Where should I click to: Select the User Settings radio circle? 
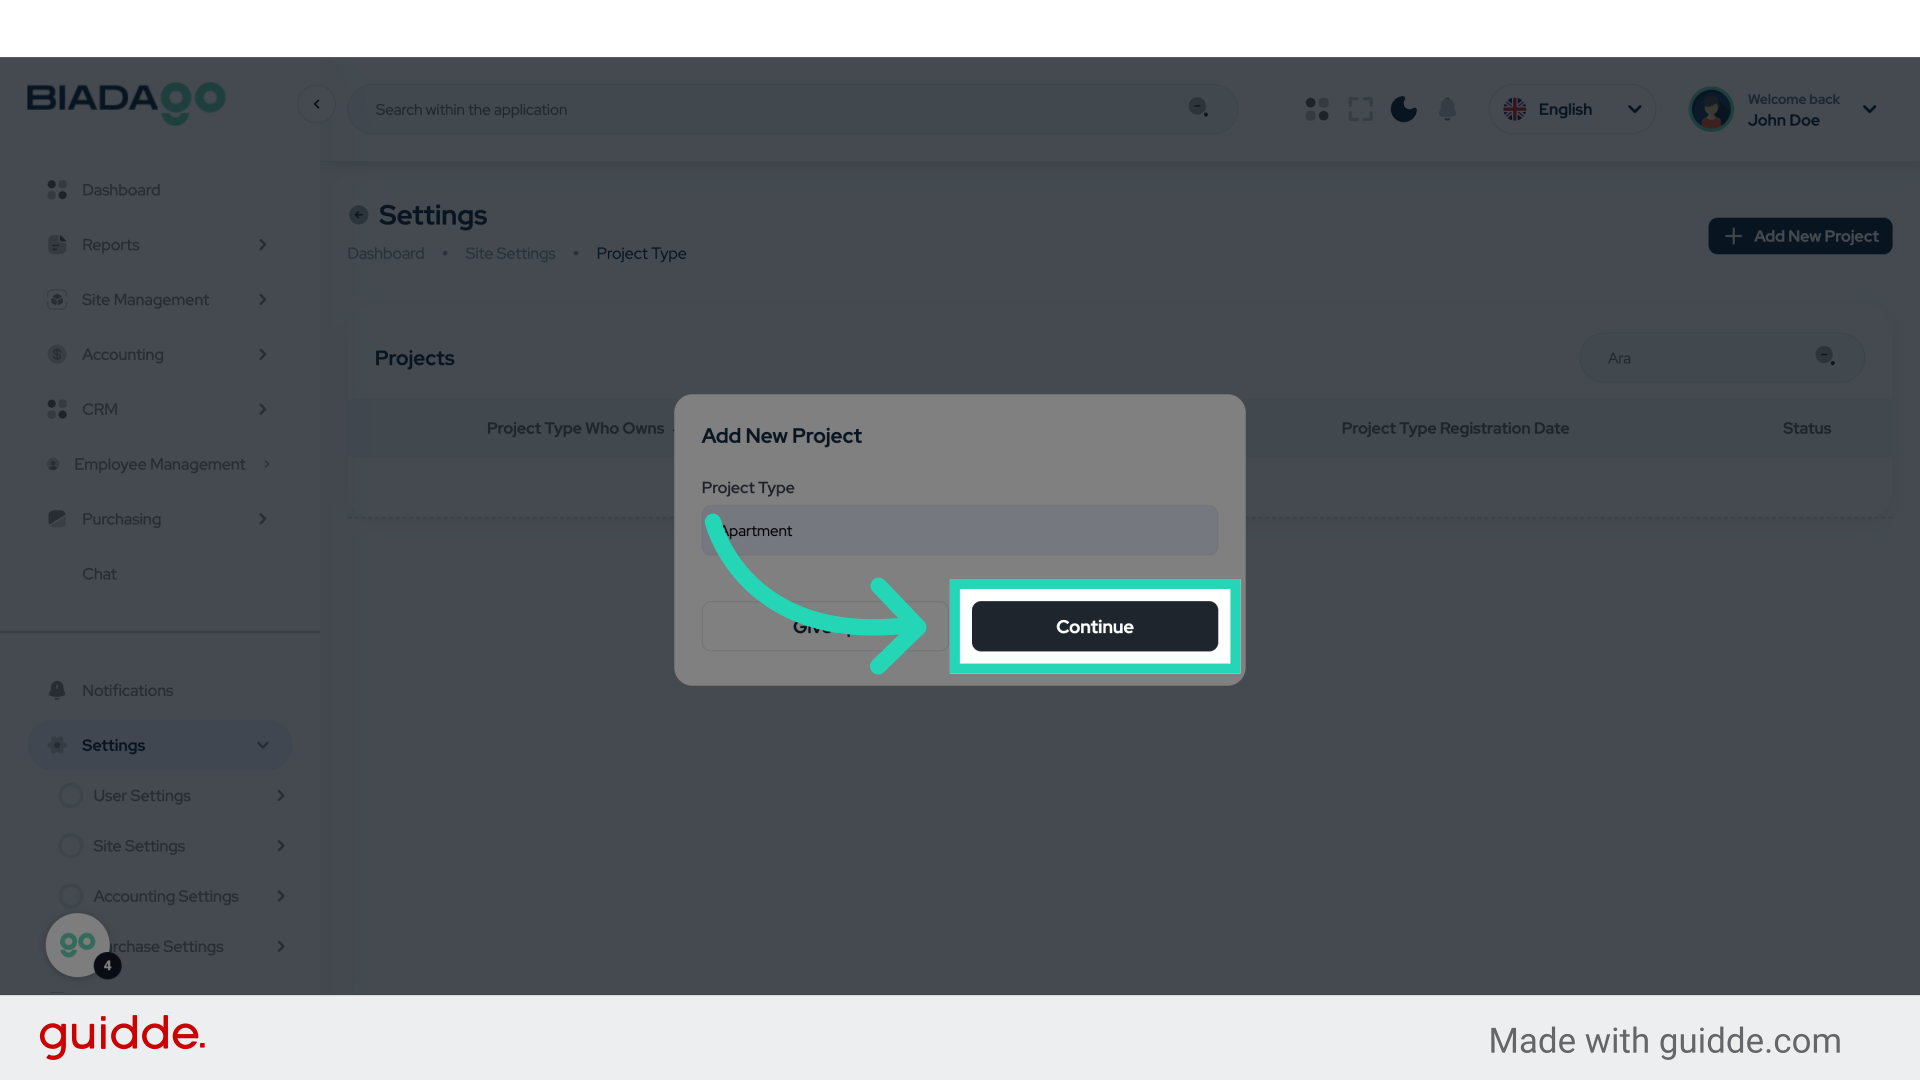pos(71,796)
